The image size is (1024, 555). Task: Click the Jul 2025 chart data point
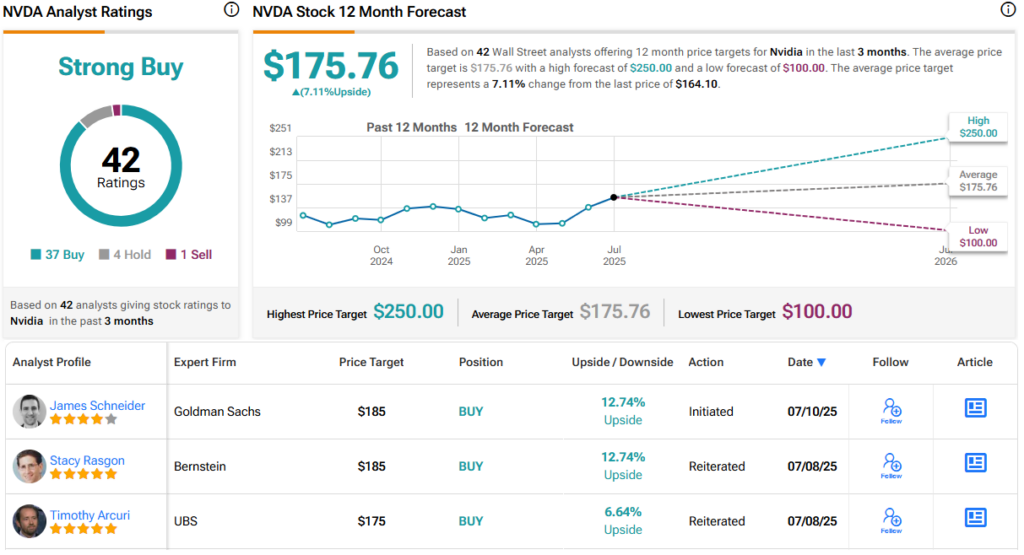(x=613, y=197)
